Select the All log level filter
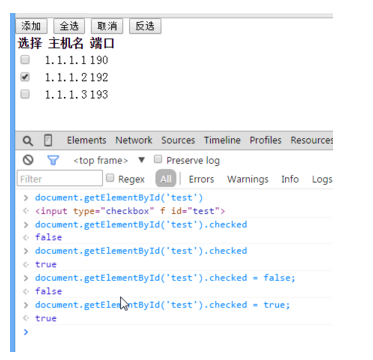 (166, 179)
